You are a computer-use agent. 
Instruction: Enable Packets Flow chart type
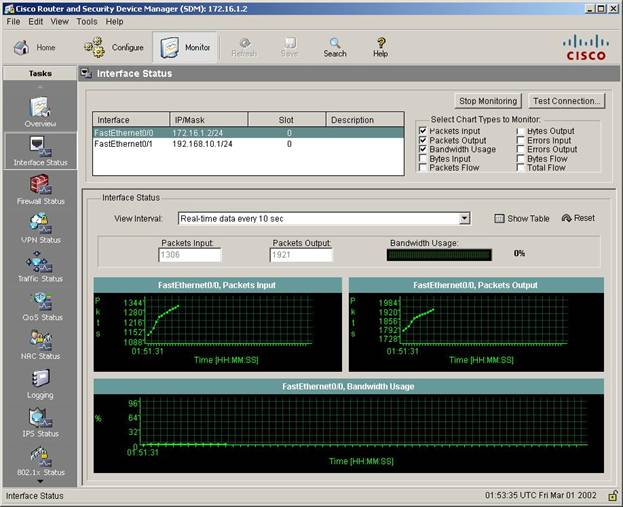pyautogui.click(x=423, y=167)
